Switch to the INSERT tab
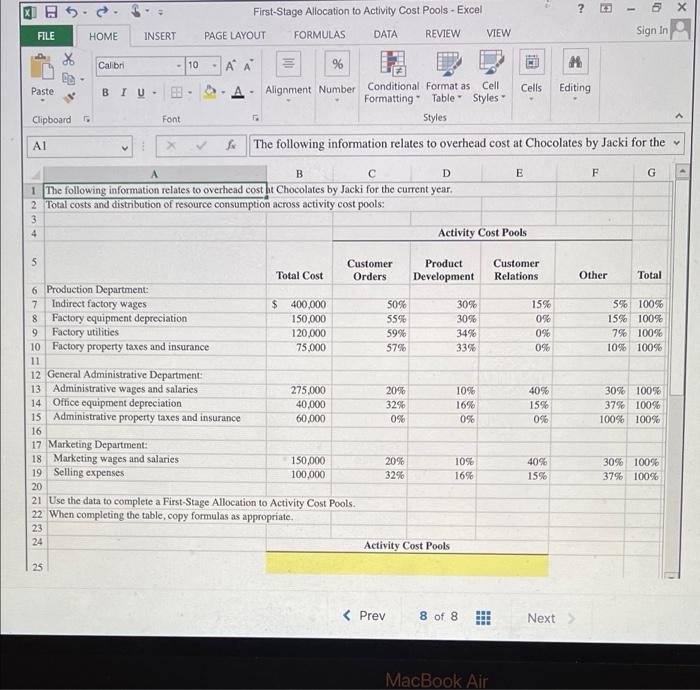 [160, 36]
